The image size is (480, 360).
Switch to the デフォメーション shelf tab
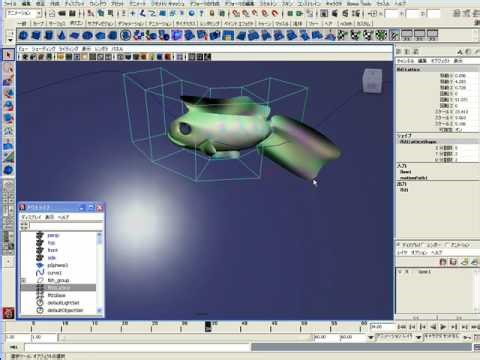[131, 23]
